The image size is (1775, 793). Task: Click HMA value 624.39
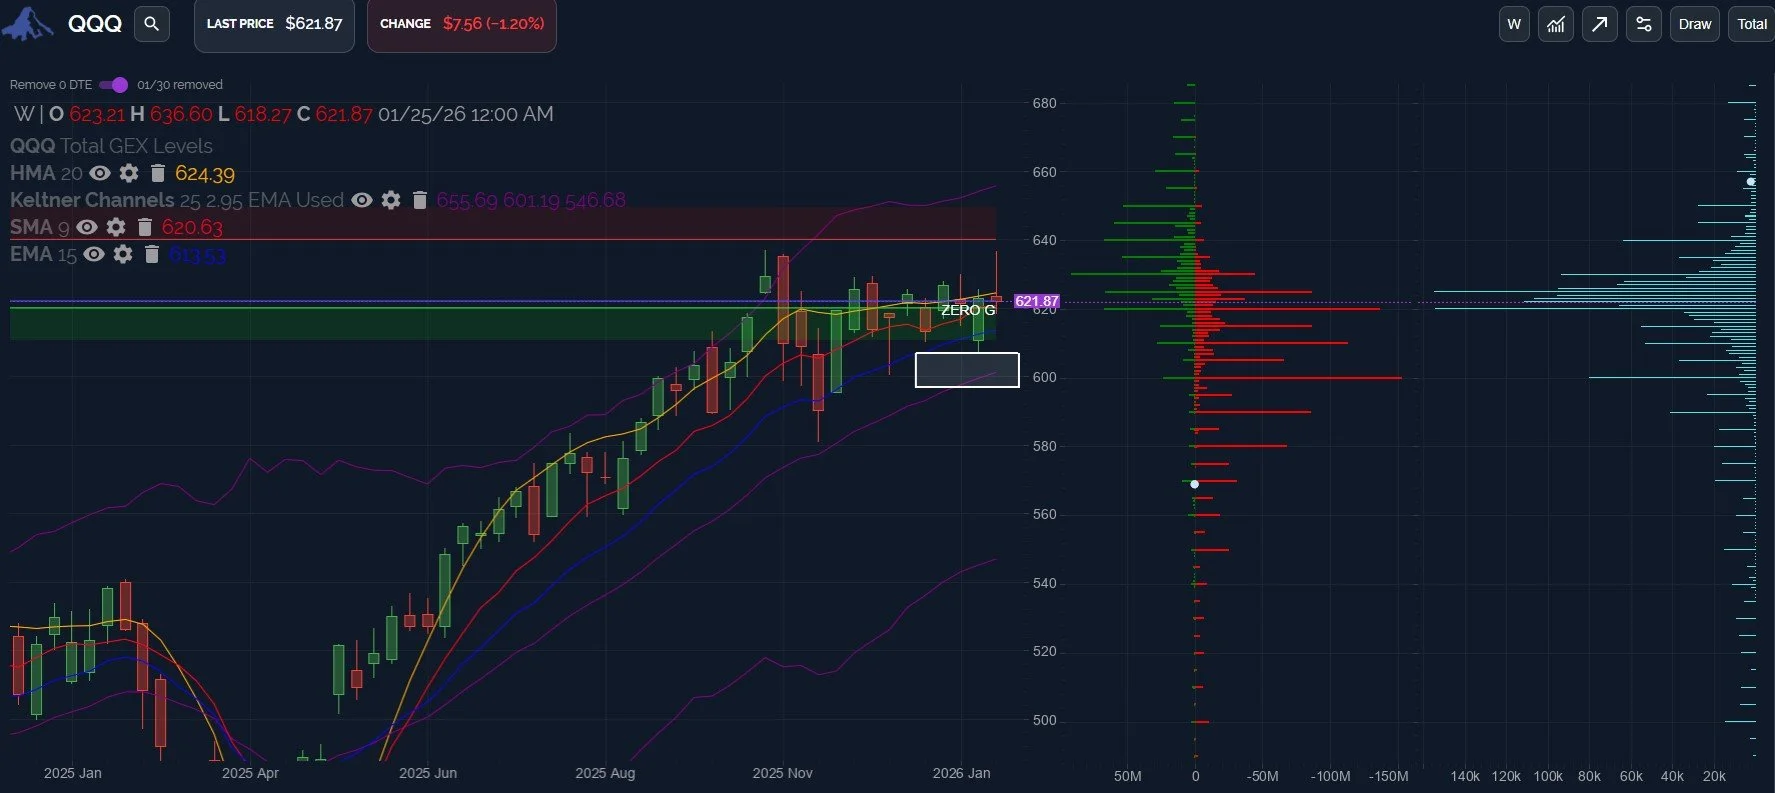tap(205, 174)
